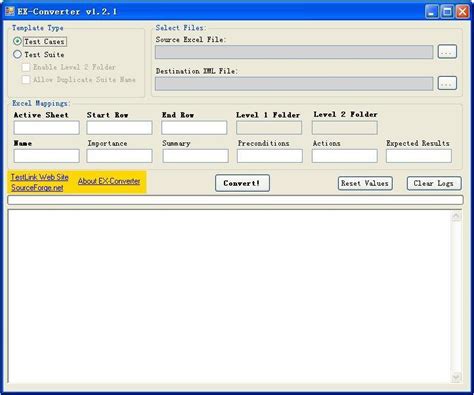The image size is (474, 395).
Task: Tick the Allow Duplicate Suite Name checkbox
Action: pos(26,80)
